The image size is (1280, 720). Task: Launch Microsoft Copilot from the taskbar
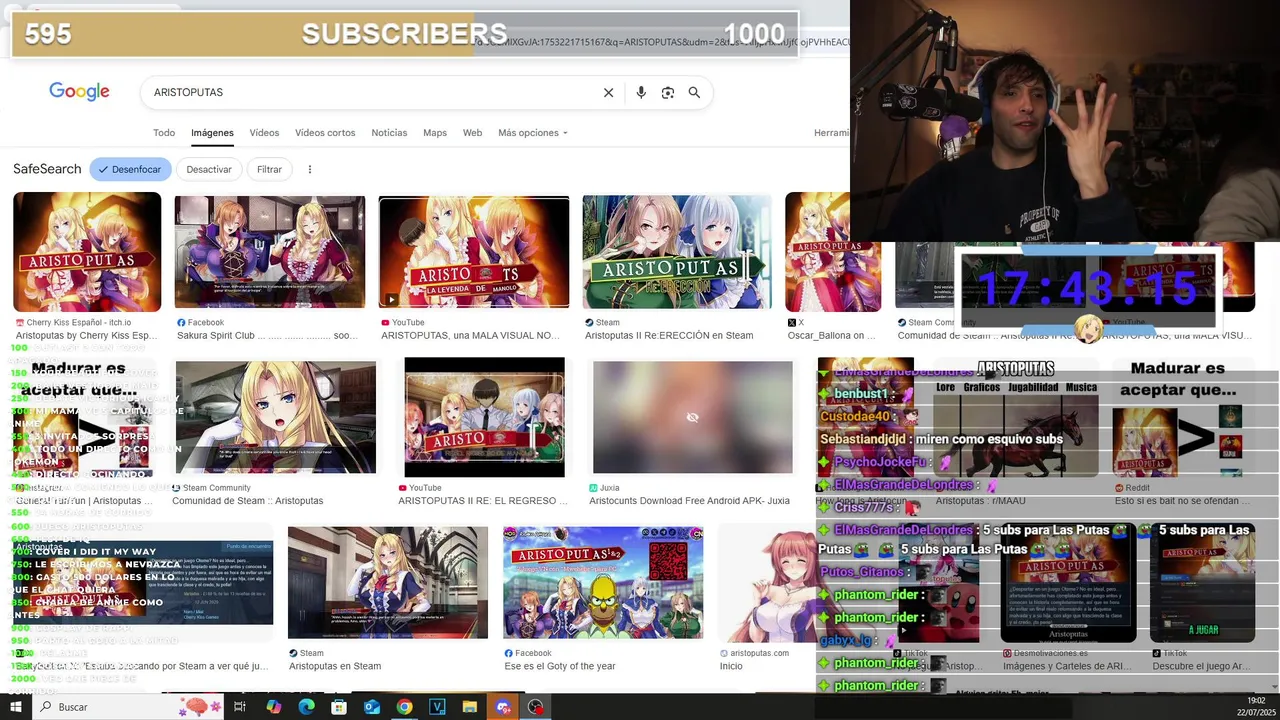click(x=273, y=707)
